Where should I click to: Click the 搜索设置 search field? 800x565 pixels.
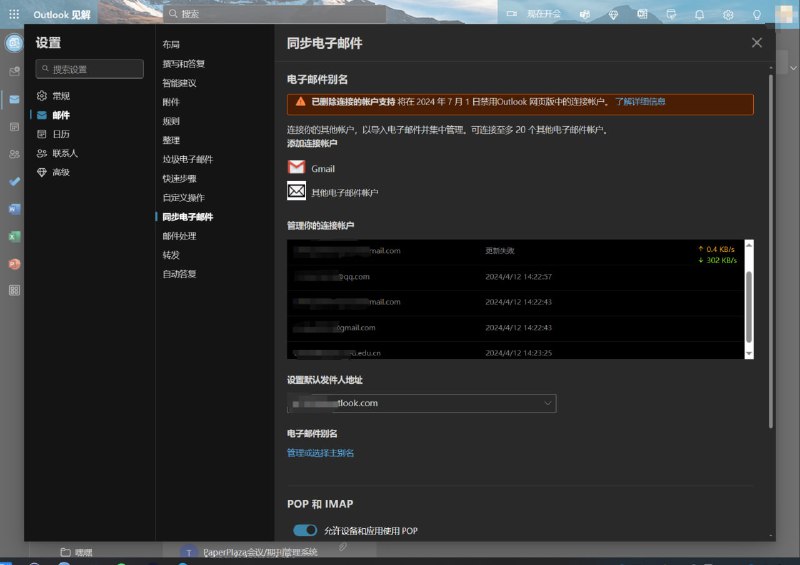89,69
